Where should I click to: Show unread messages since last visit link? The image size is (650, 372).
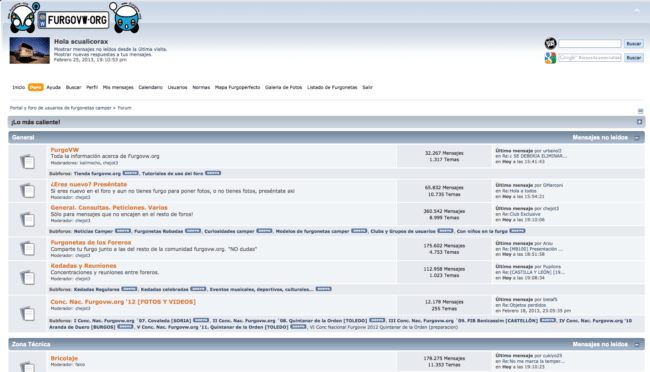click(x=111, y=49)
